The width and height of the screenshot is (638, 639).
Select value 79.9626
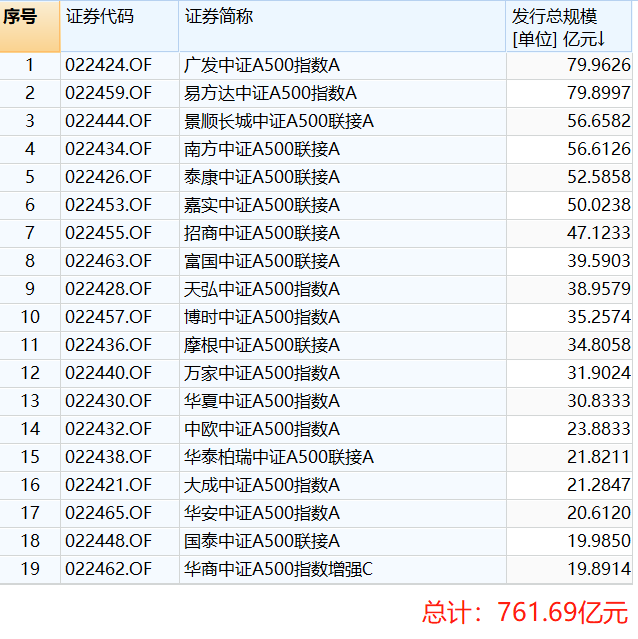569,65
